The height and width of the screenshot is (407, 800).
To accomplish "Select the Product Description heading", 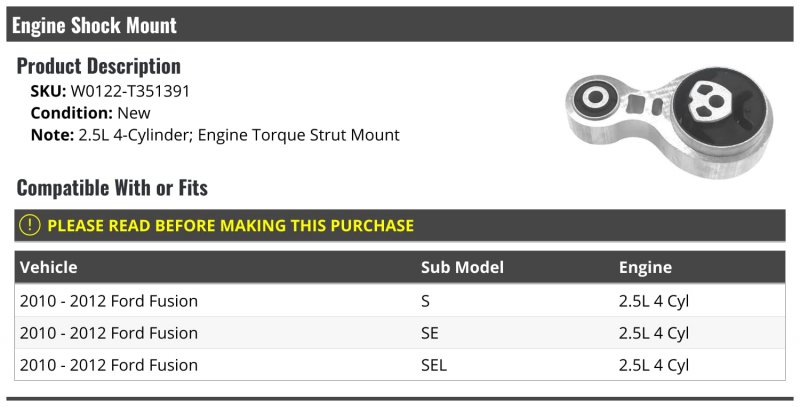I will [x=98, y=67].
